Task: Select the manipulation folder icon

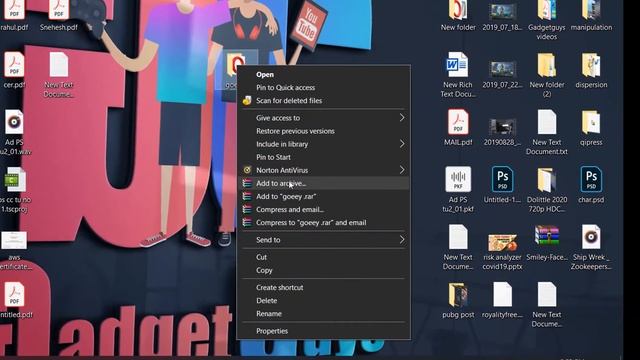Action: pyautogui.click(x=591, y=10)
